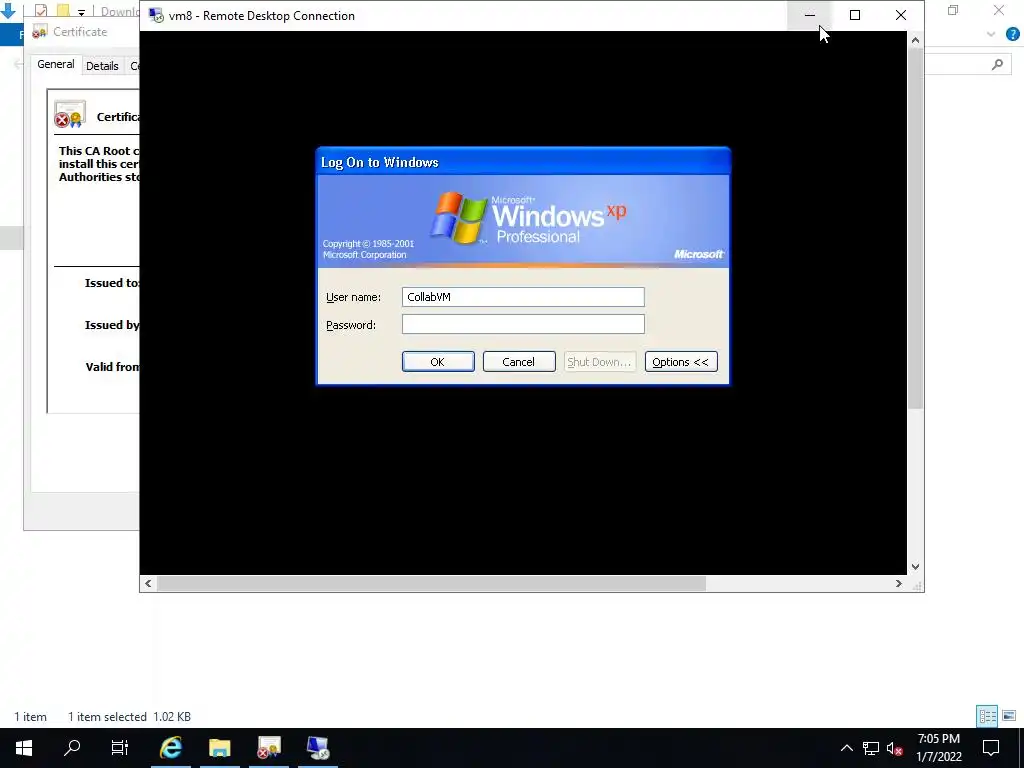Open taskbar Search
The image size is (1024, 768).
point(72,748)
